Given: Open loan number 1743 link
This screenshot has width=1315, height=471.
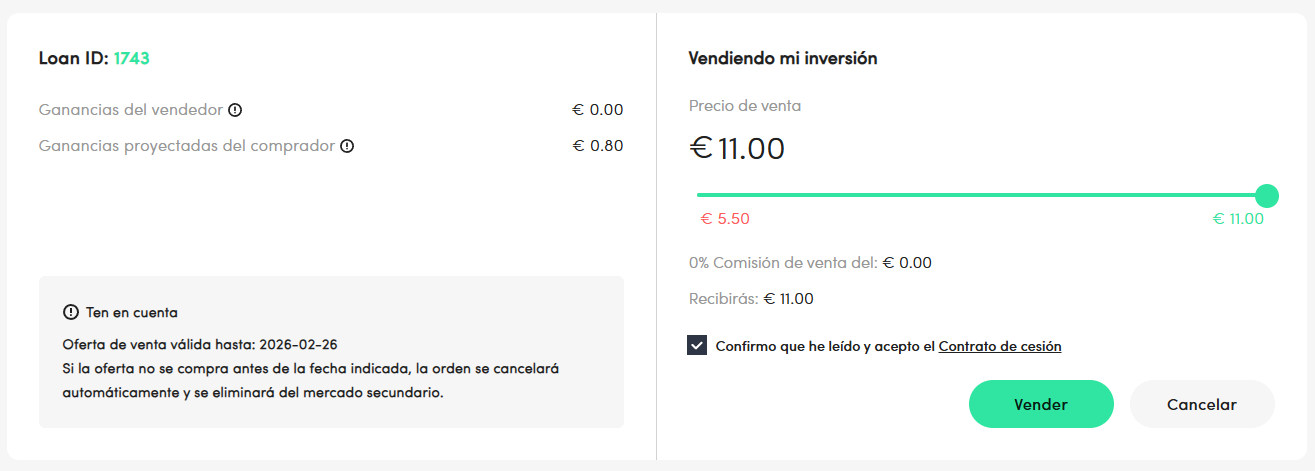Looking at the screenshot, I should coord(131,58).
